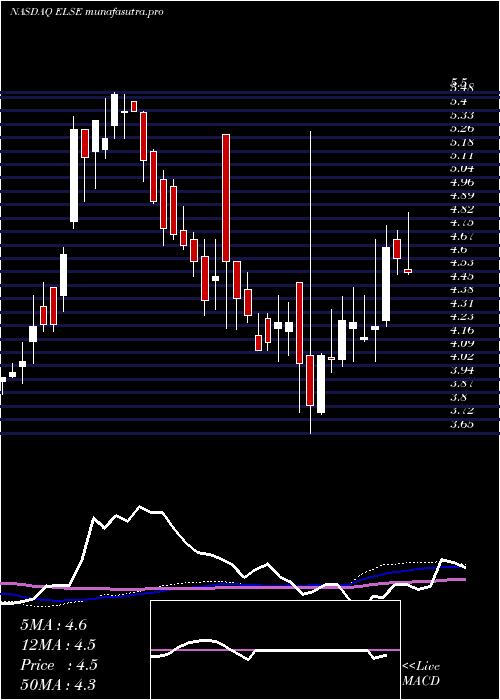Click the 4.53 price level
The width and height of the screenshot is (500, 700).
(462, 262)
